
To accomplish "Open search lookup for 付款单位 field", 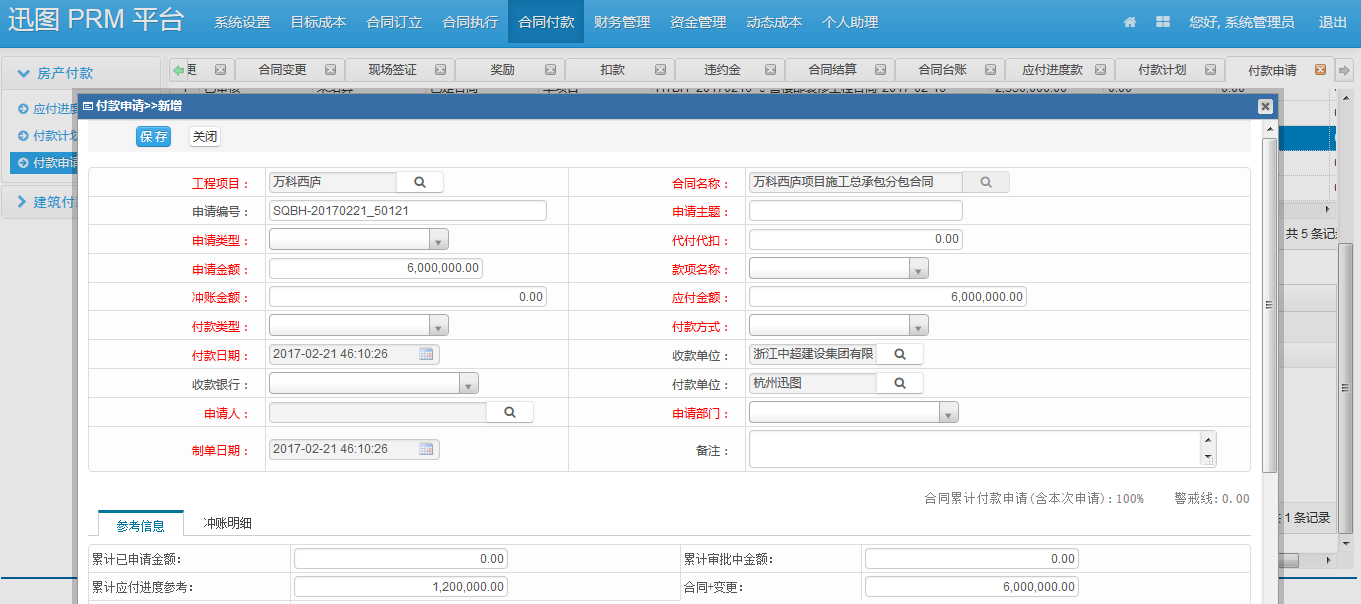I will [899, 383].
